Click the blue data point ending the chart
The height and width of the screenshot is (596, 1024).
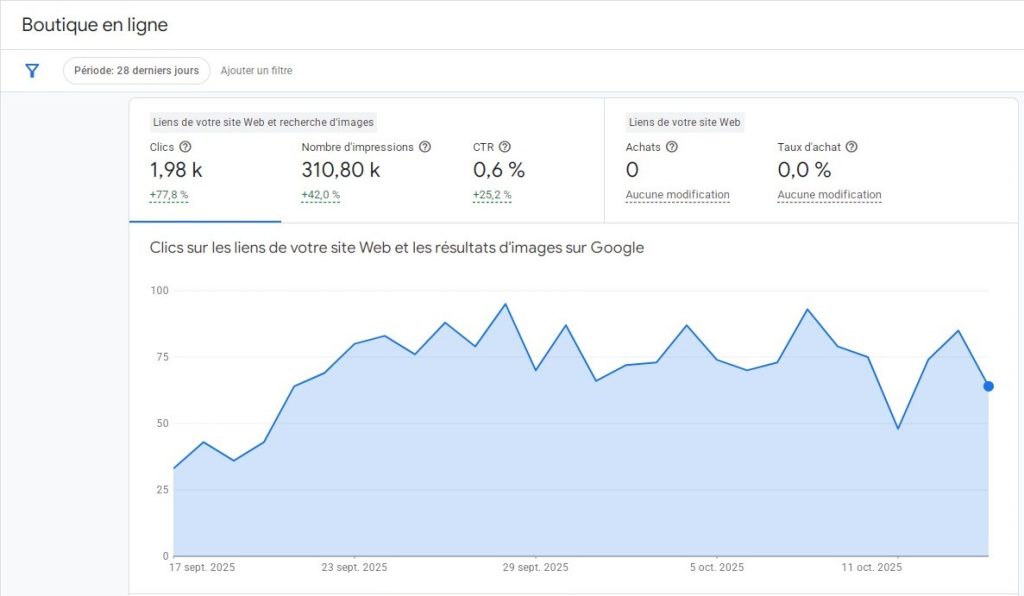[988, 386]
